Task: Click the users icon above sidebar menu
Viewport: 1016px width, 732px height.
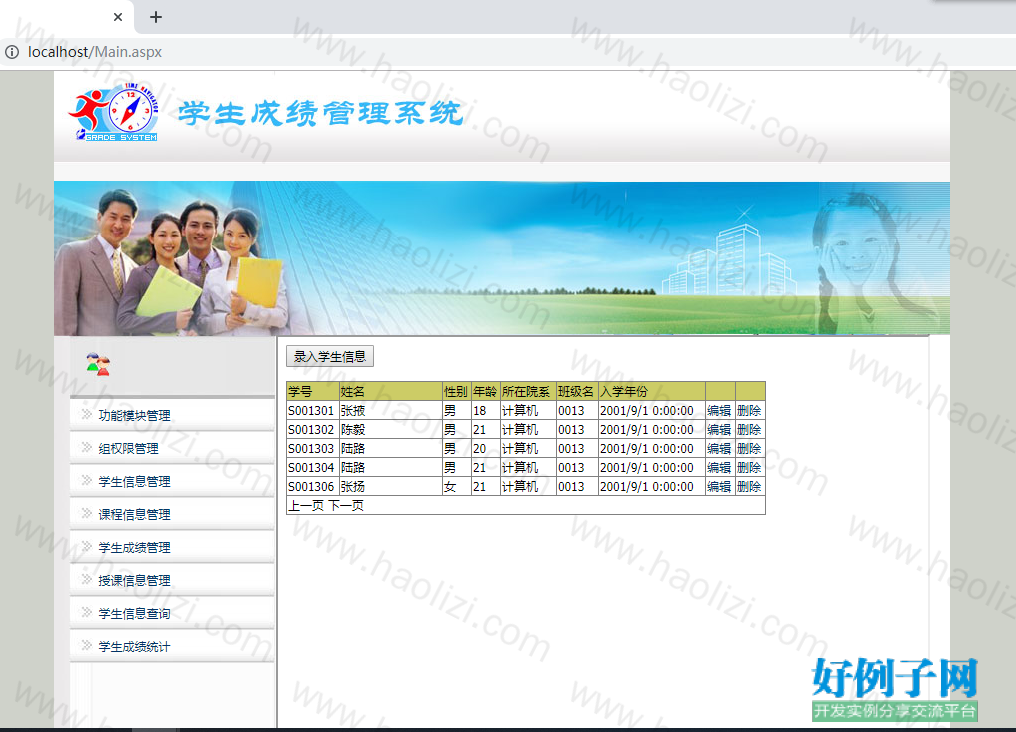Action: point(98,365)
